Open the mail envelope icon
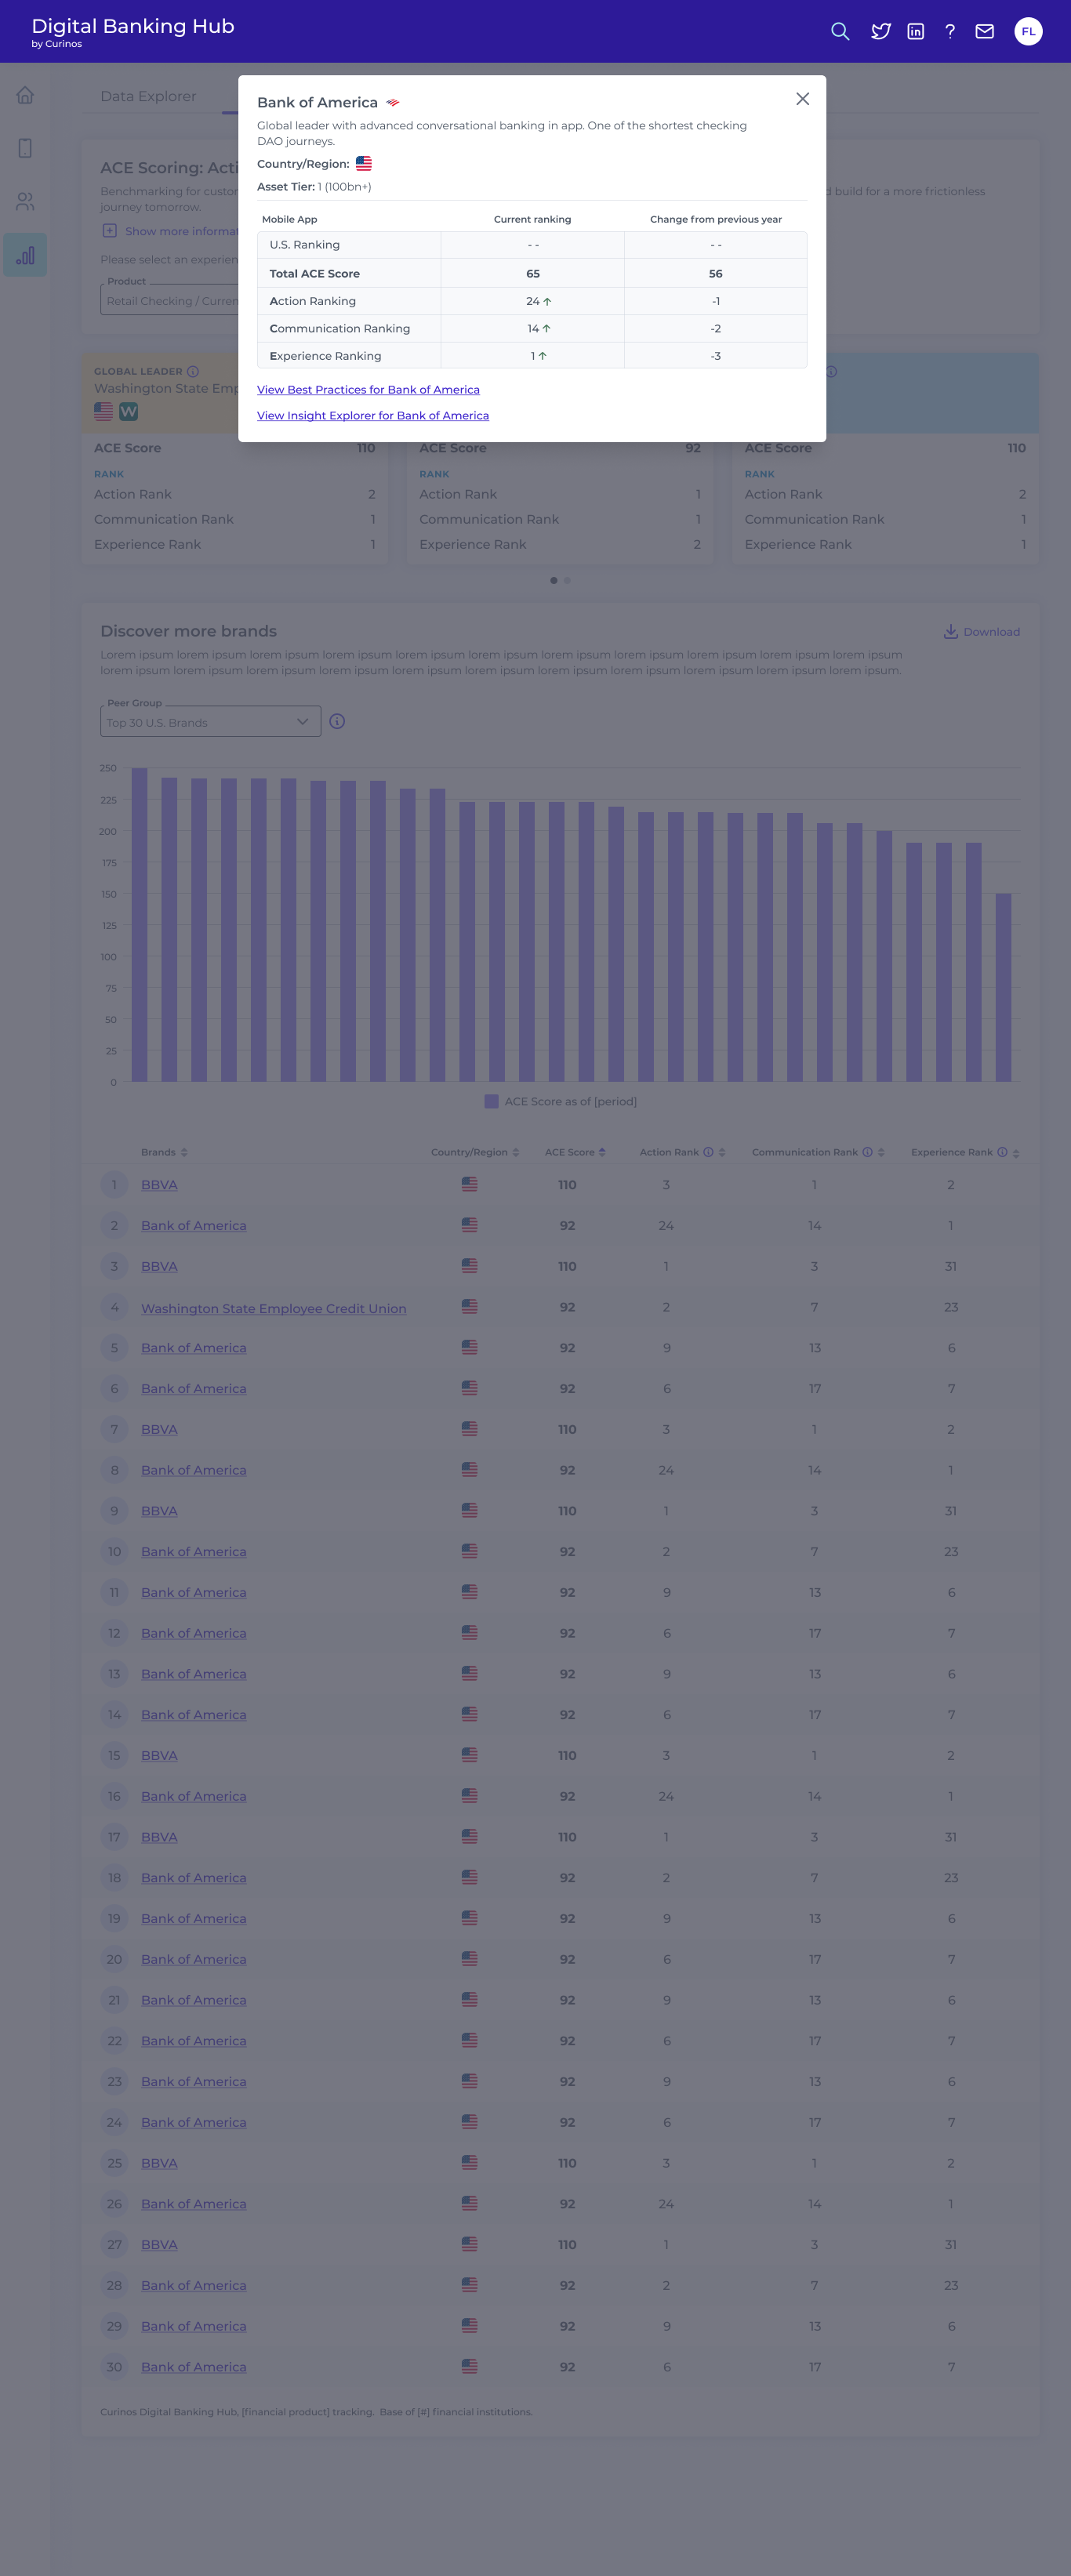This screenshot has height=2576, width=1071. pos(985,32)
